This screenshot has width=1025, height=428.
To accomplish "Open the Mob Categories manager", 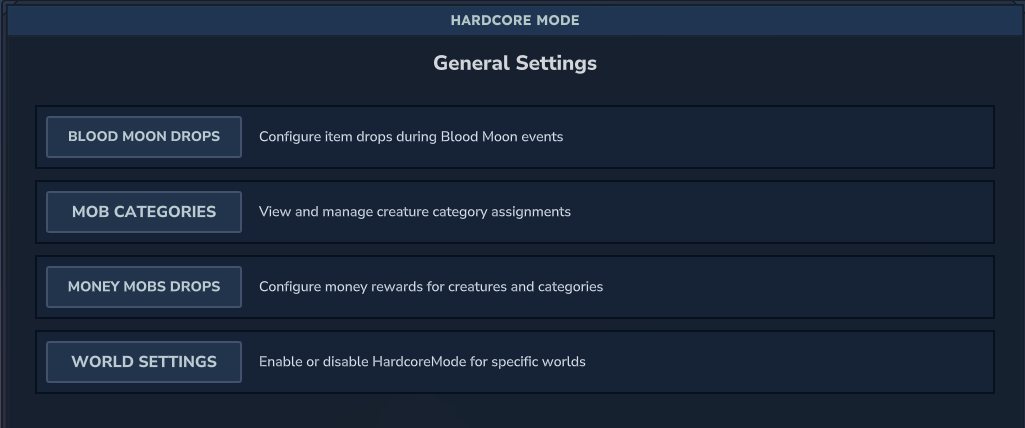I will click(144, 212).
